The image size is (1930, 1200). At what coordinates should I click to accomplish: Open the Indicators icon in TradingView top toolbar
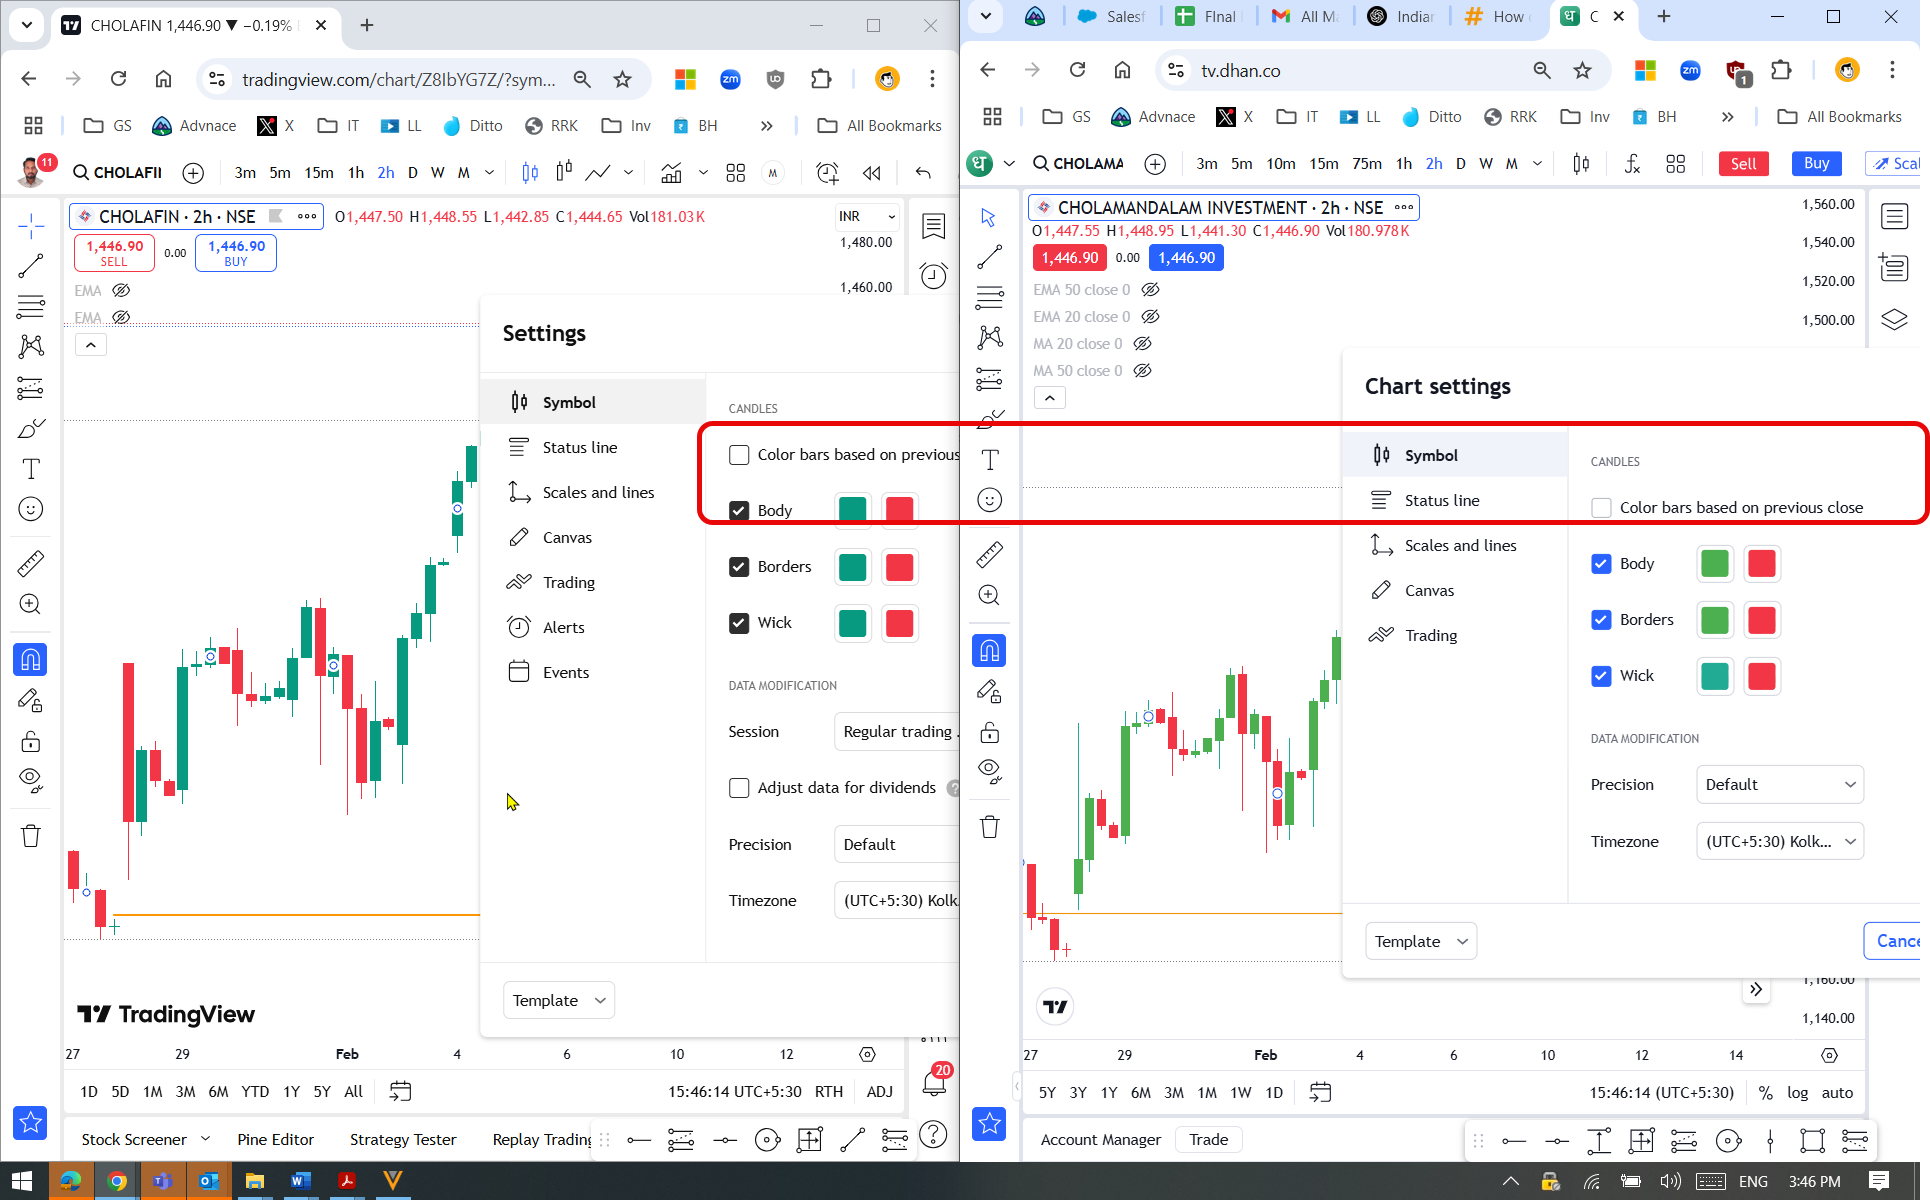(x=671, y=173)
